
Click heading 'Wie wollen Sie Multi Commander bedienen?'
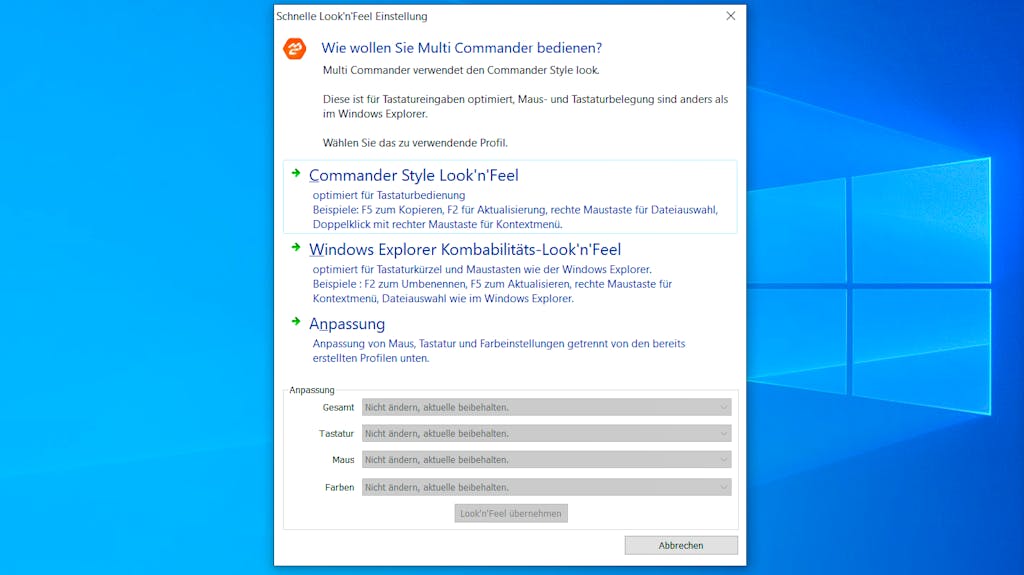pos(462,48)
